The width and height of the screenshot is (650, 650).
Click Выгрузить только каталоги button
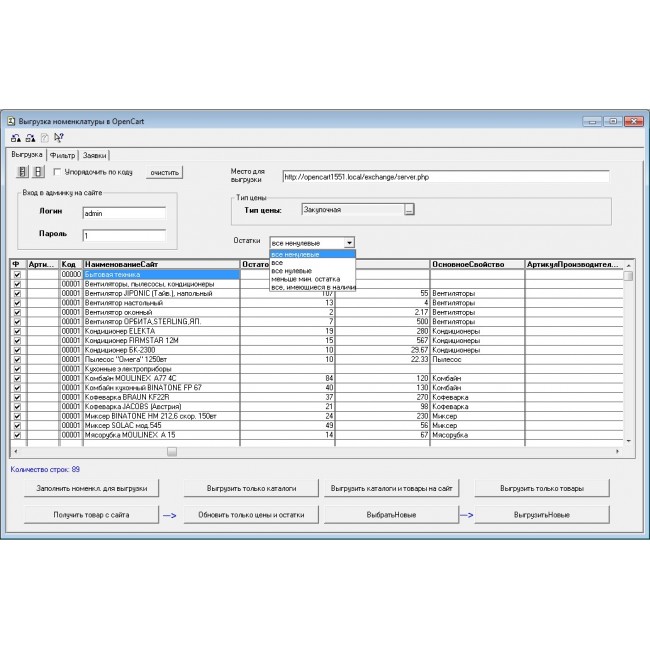click(x=249, y=488)
